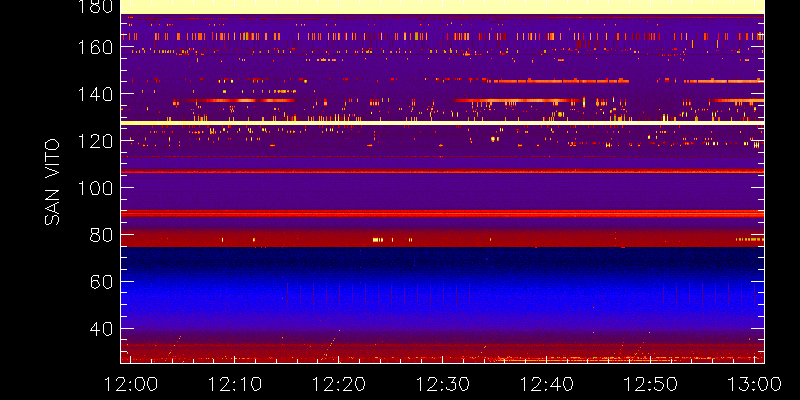Image resolution: width=800 pixels, height=400 pixels.
Task: Click the 12:50 time axis label
Action: coord(651,384)
